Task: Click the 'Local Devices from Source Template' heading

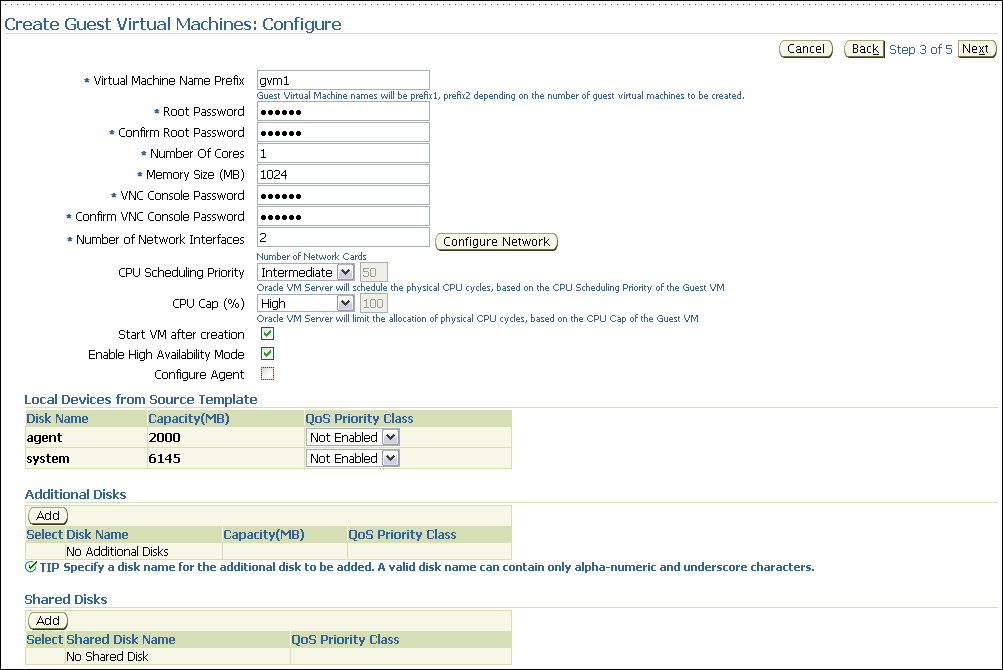Action: [141, 399]
